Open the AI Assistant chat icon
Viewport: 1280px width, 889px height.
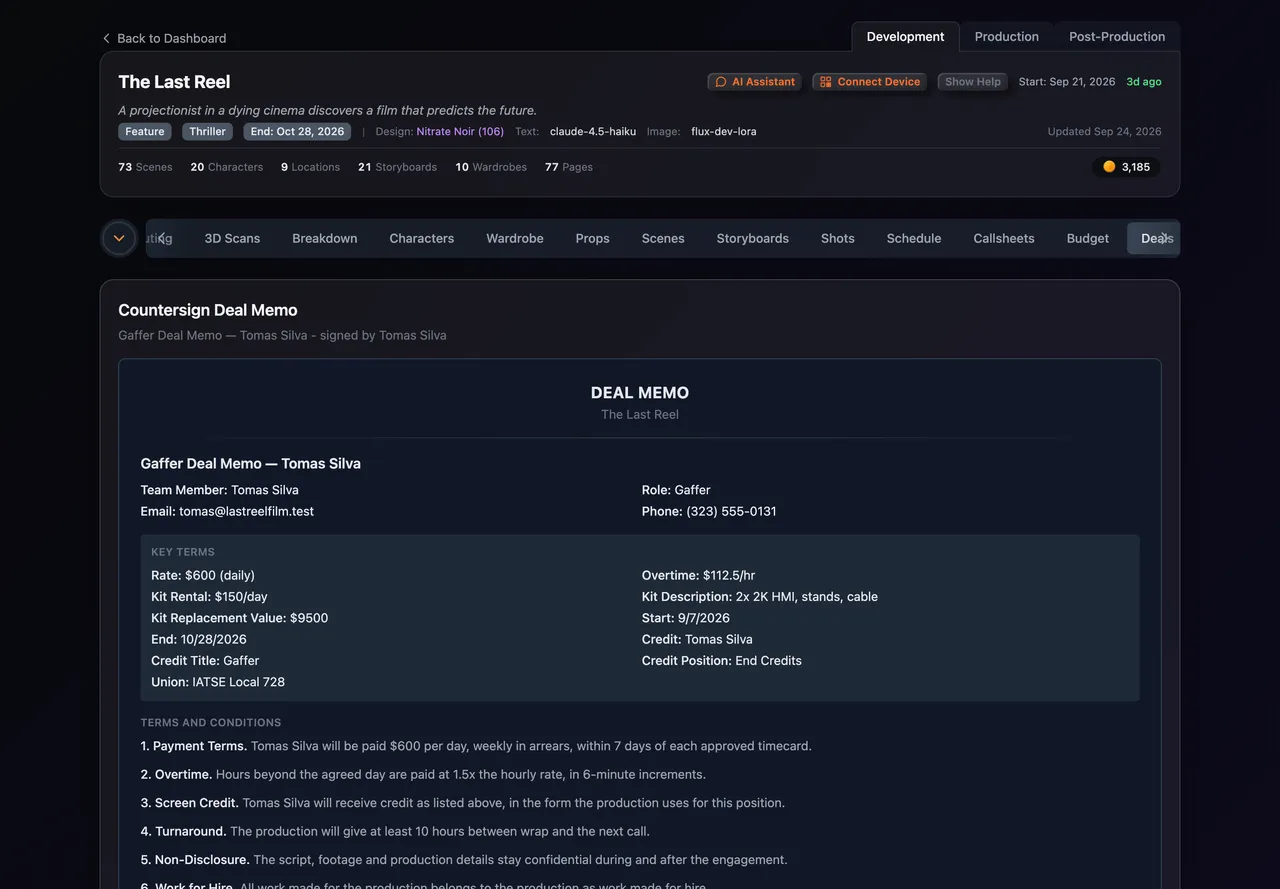721,82
